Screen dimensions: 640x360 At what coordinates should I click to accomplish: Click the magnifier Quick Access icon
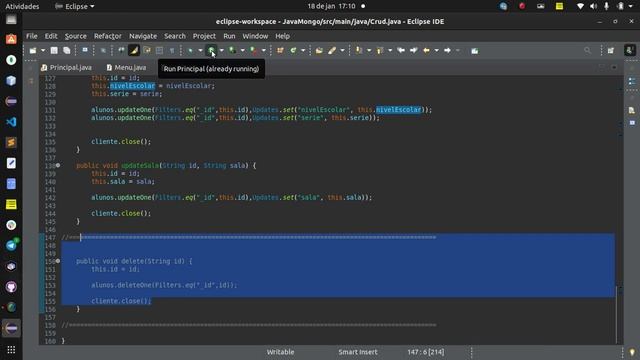(587, 51)
